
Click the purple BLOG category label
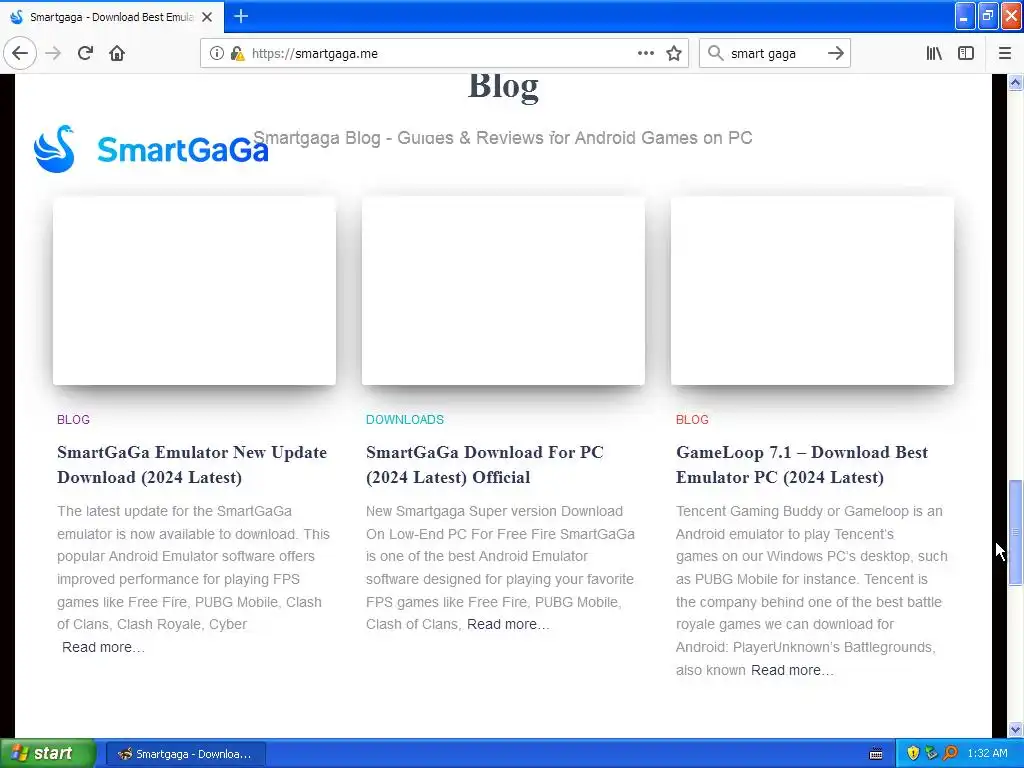73,419
